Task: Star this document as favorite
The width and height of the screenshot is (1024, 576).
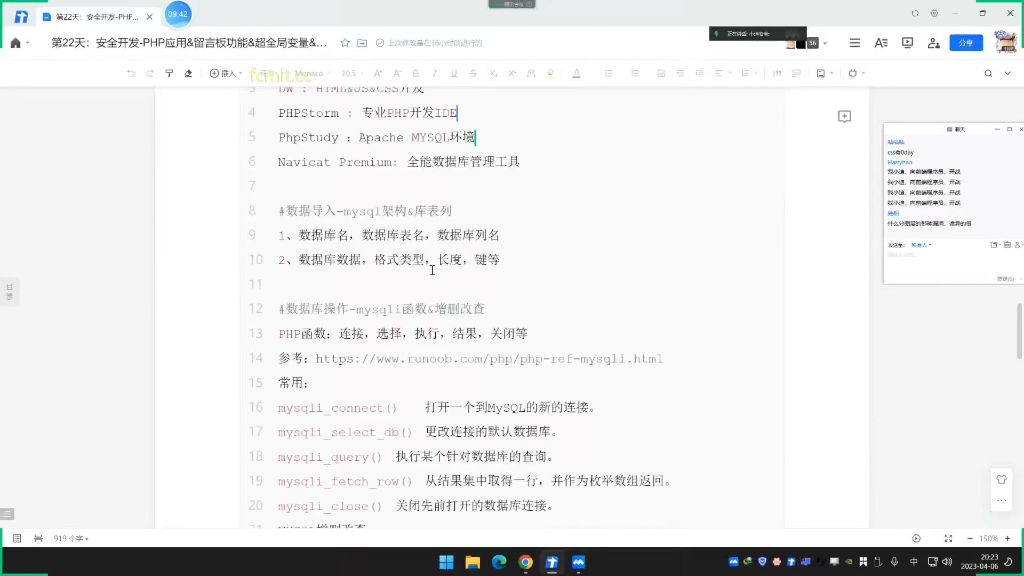Action: coord(345,43)
